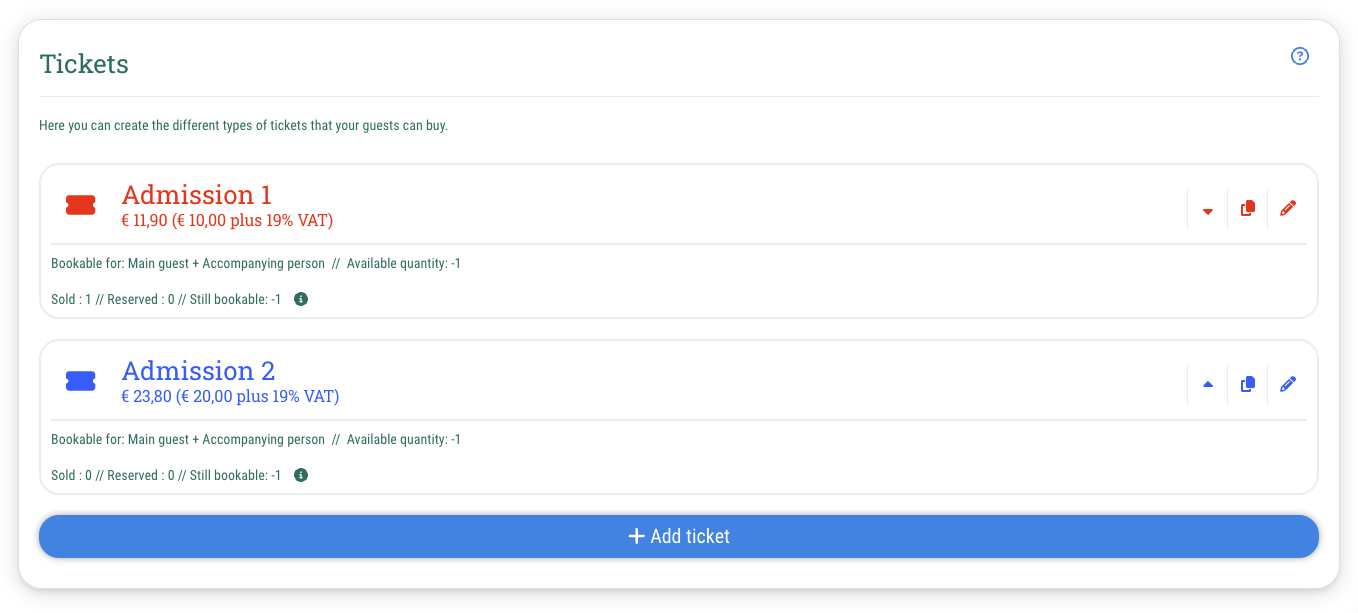This screenshot has height=613, width=1358.
Task: Duplicate the Admission 2 ticket
Action: [1247, 385]
